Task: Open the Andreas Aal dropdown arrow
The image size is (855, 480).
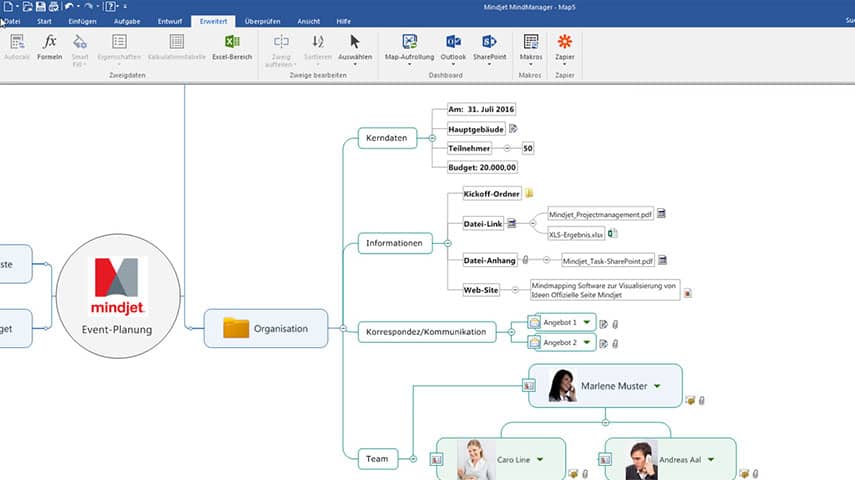Action: tap(711, 459)
